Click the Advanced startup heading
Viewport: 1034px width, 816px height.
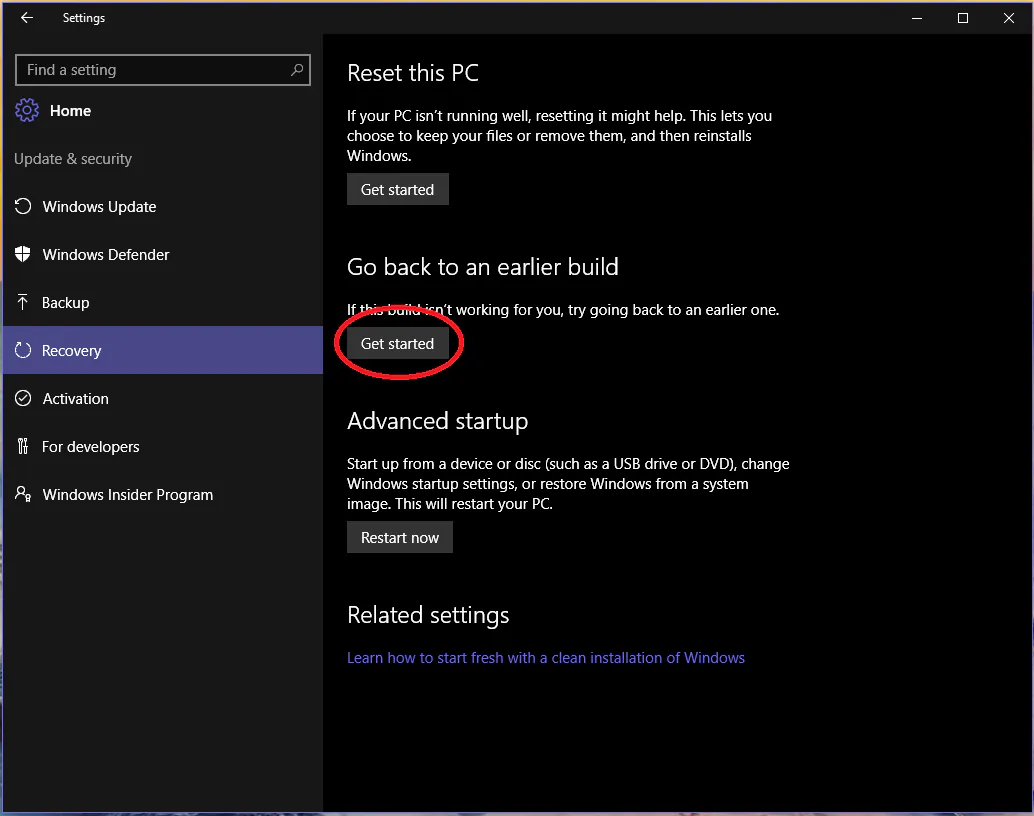pos(437,421)
